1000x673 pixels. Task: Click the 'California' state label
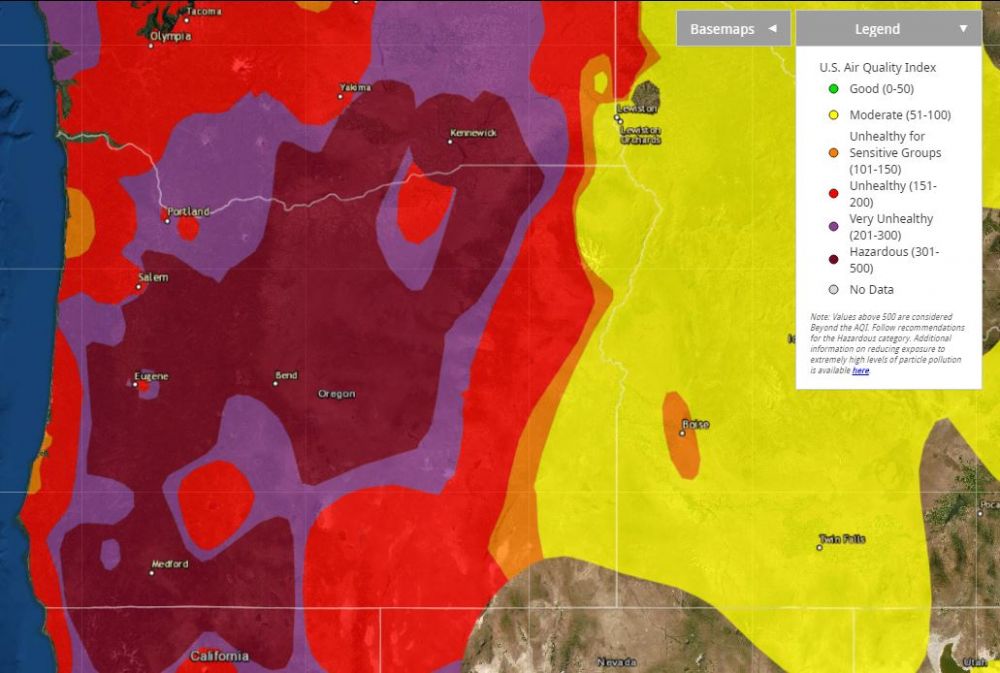219,656
